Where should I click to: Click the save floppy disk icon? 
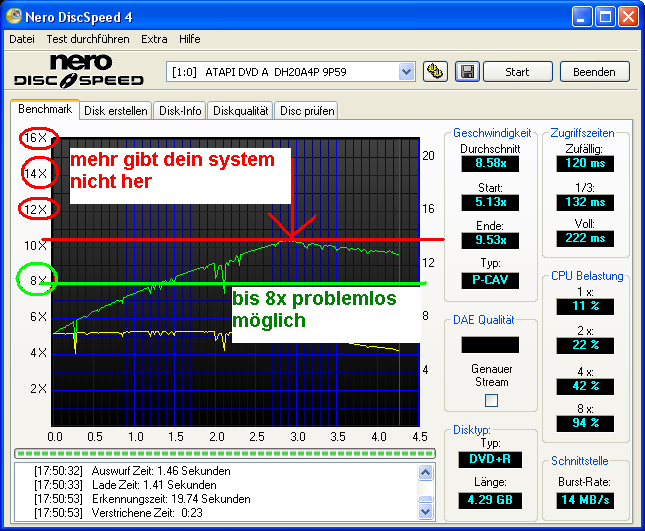(467, 72)
